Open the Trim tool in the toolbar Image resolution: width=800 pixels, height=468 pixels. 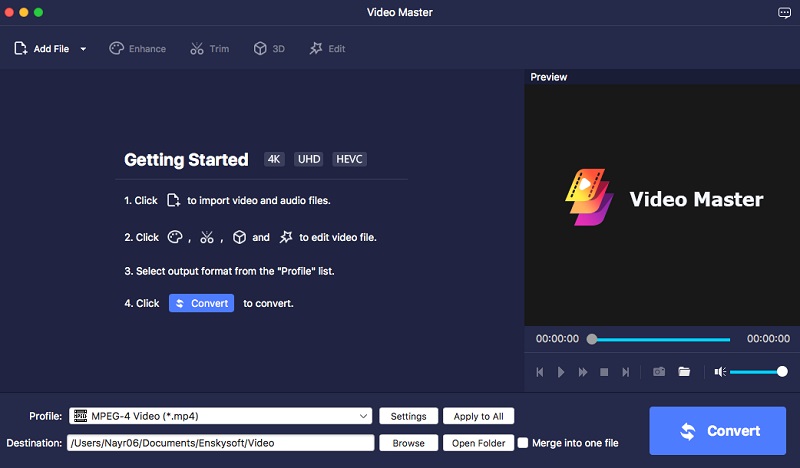tap(209, 48)
